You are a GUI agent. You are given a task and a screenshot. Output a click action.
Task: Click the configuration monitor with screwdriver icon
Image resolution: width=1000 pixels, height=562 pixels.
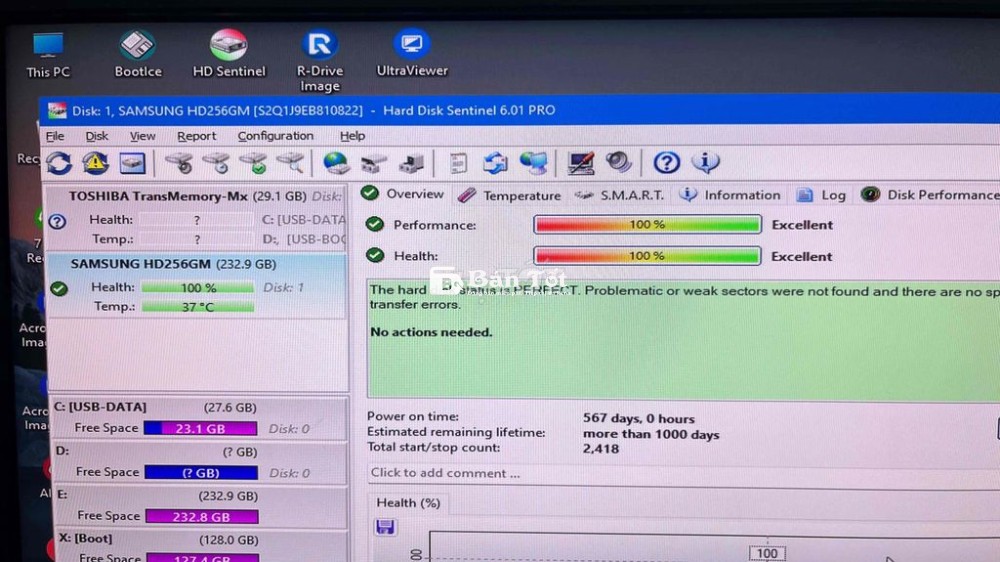point(580,163)
